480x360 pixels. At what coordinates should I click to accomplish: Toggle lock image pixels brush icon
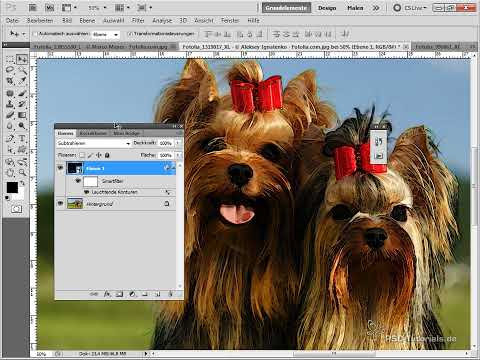(90, 155)
